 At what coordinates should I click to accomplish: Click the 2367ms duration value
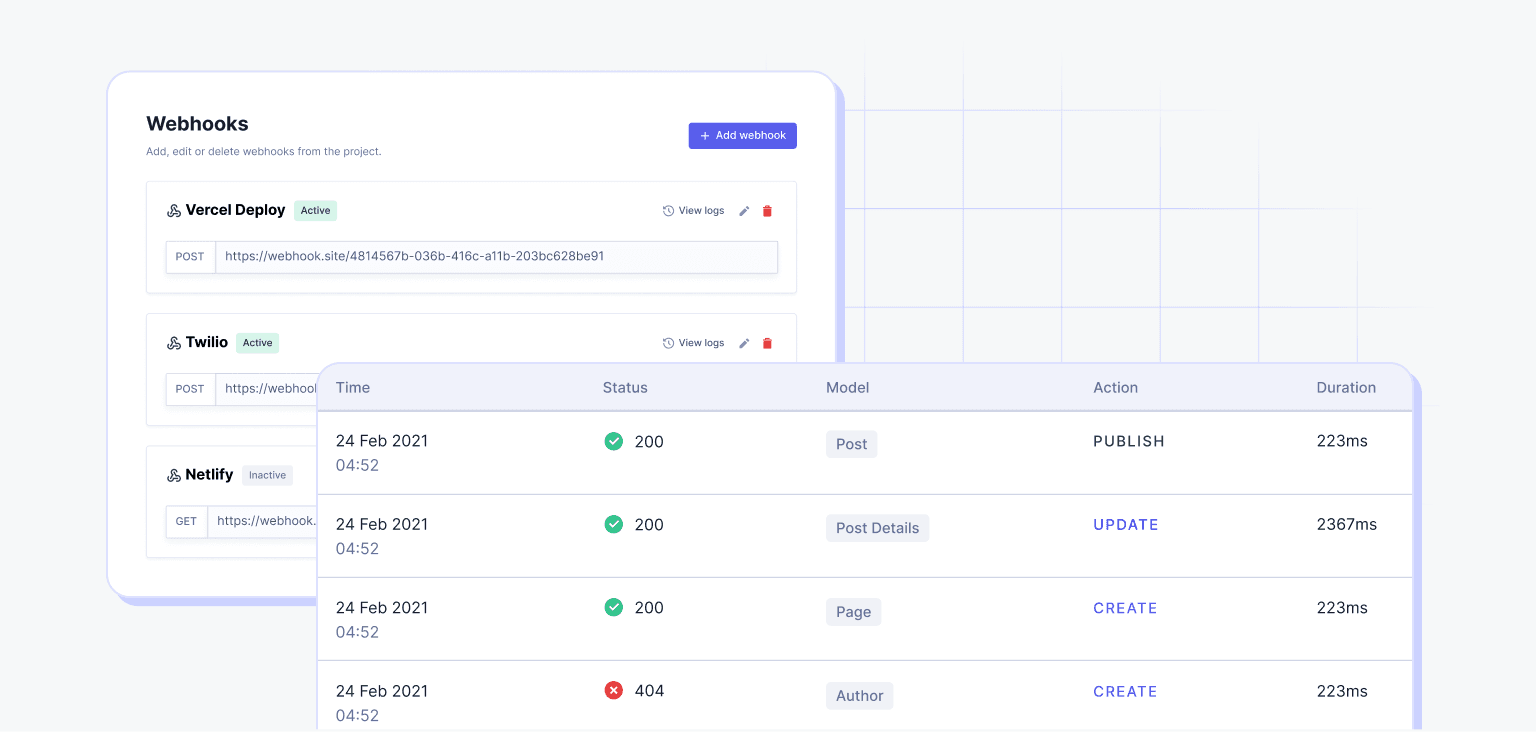pyautogui.click(x=1346, y=525)
